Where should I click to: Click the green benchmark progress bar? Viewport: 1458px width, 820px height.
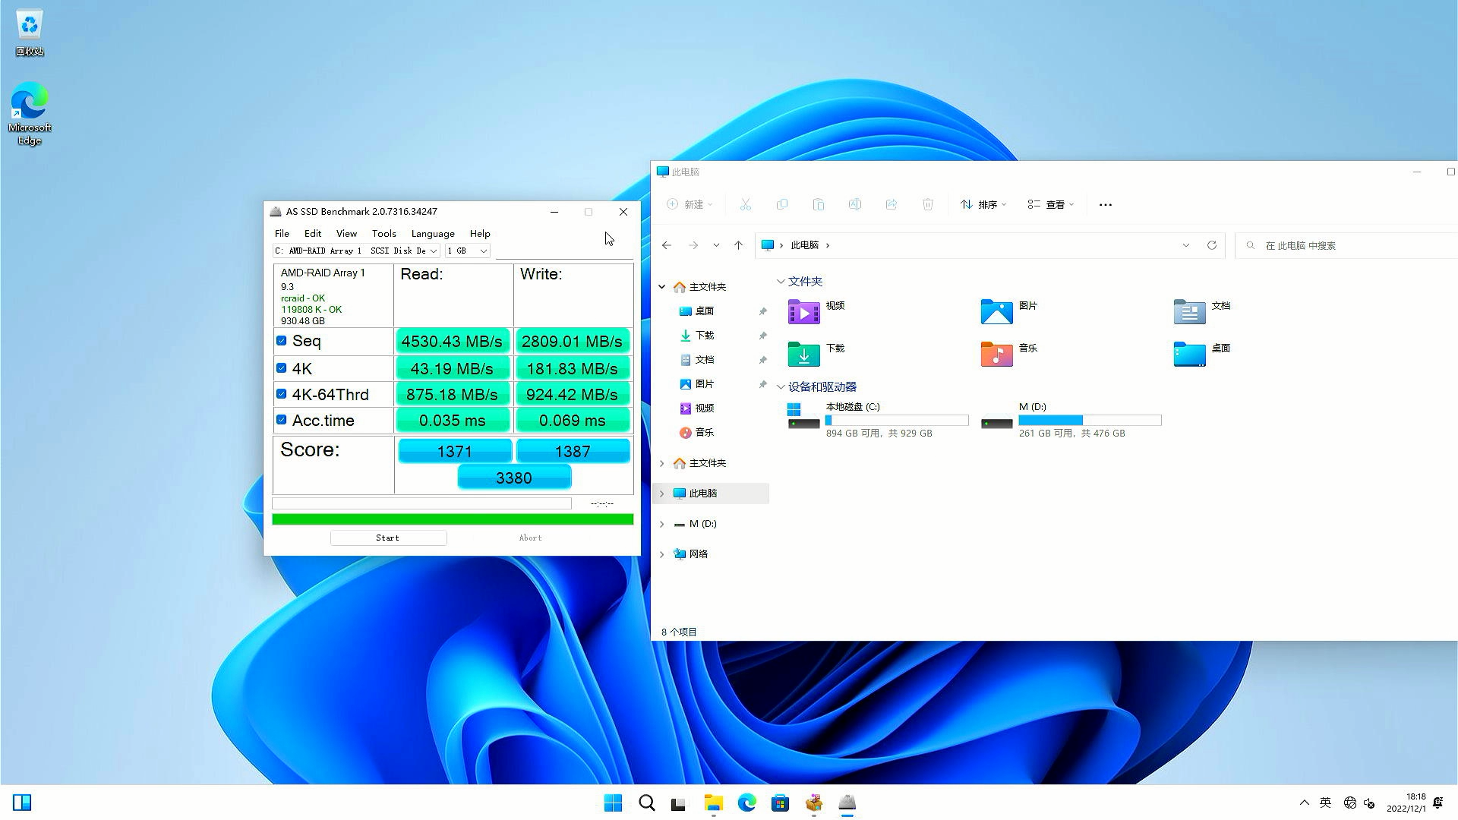[453, 519]
